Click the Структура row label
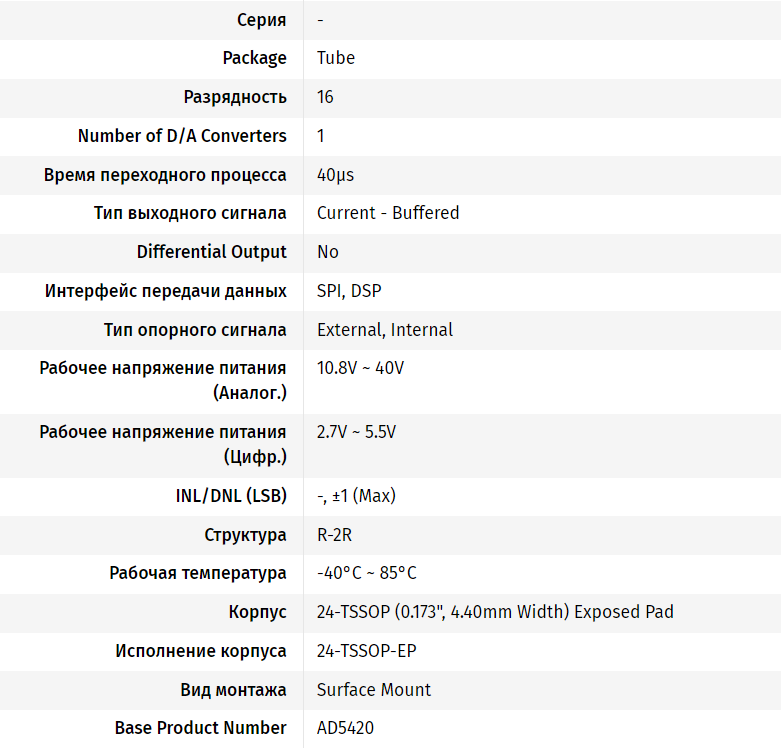The image size is (781, 748). pyautogui.click(x=245, y=535)
